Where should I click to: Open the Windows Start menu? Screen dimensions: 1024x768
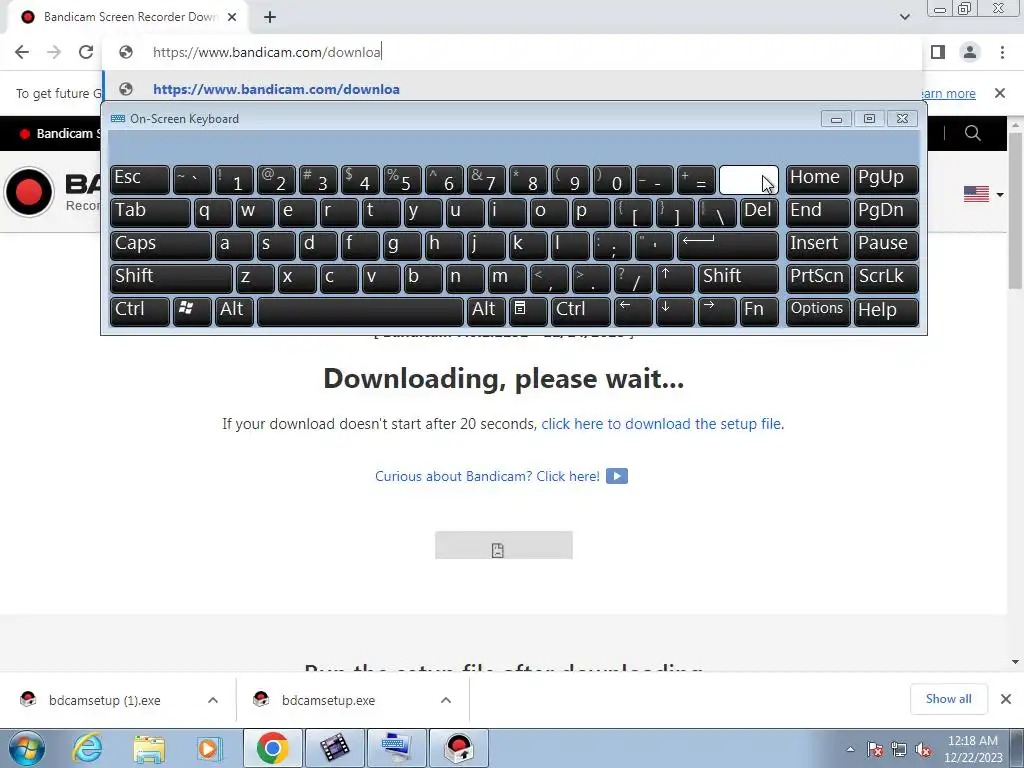click(x=26, y=749)
